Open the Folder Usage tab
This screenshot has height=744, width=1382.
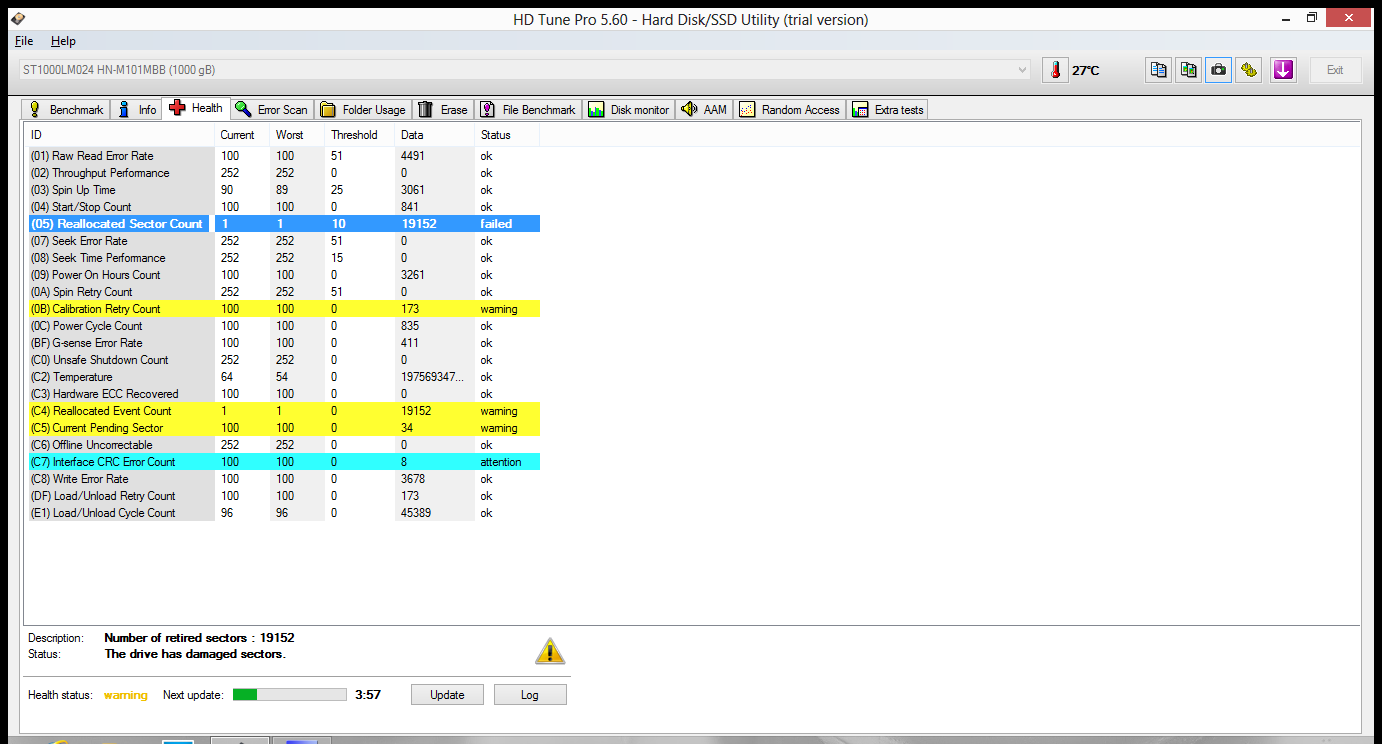click(x=363, y=109)
